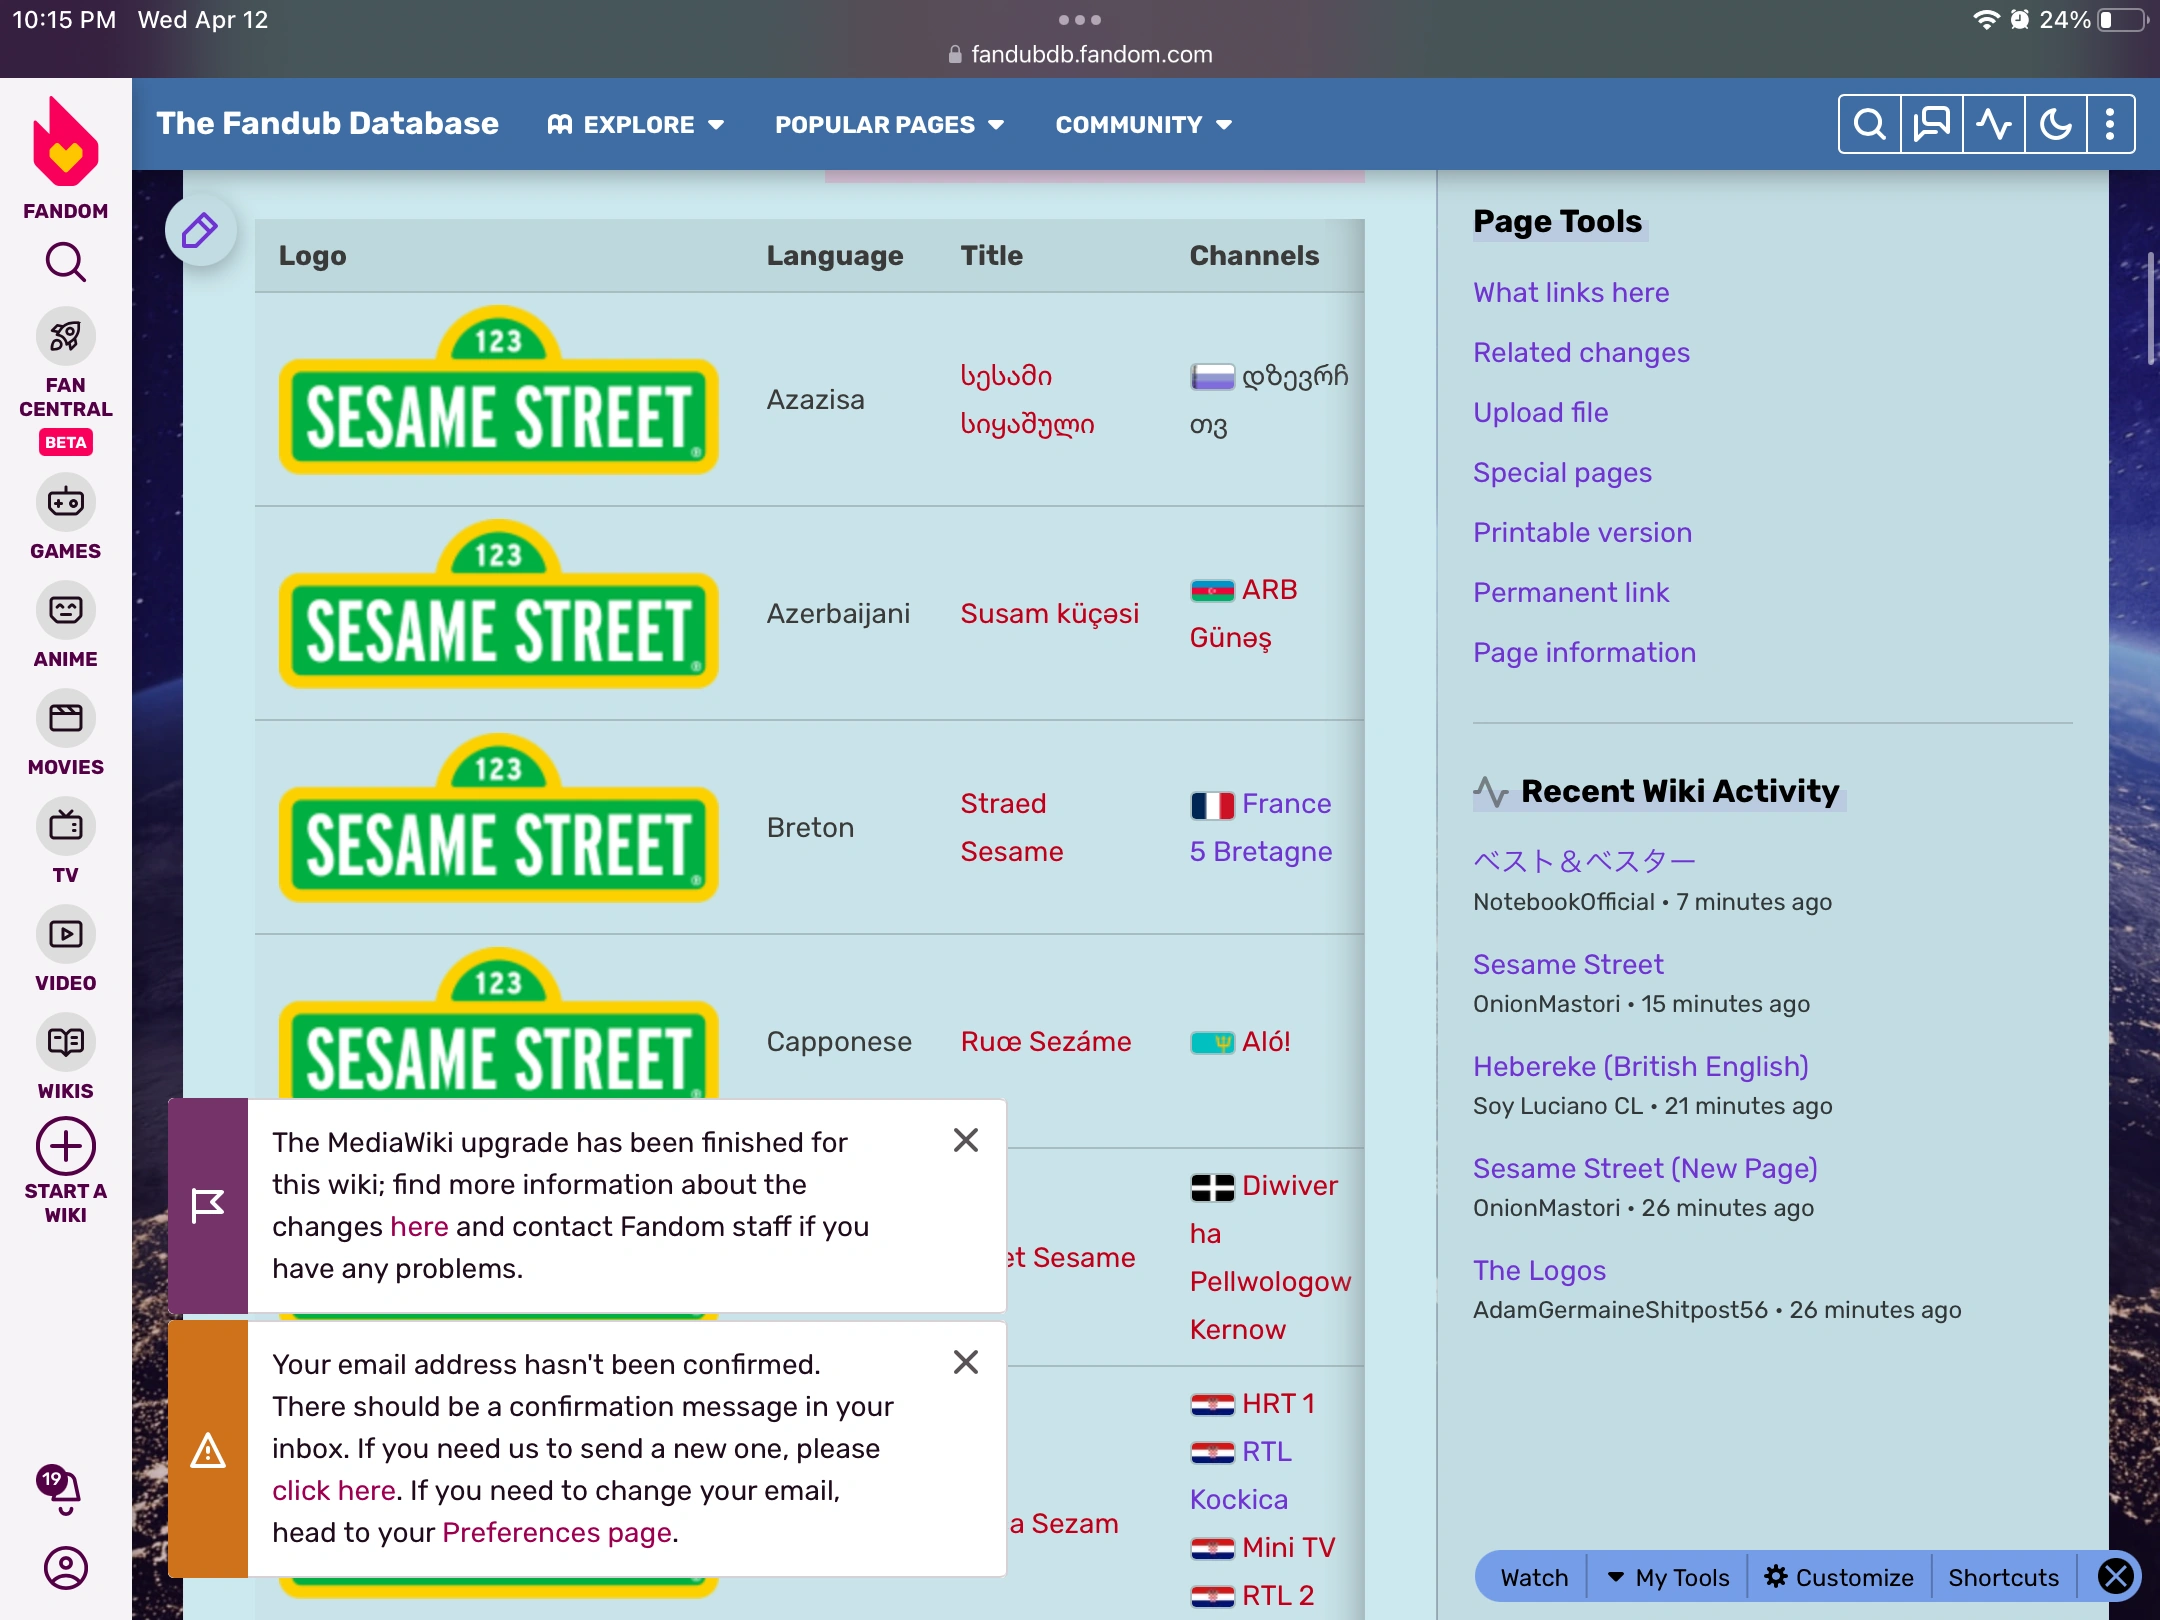Open the Games controller icon
2160x1620 pixels.
tap(65, 503)
